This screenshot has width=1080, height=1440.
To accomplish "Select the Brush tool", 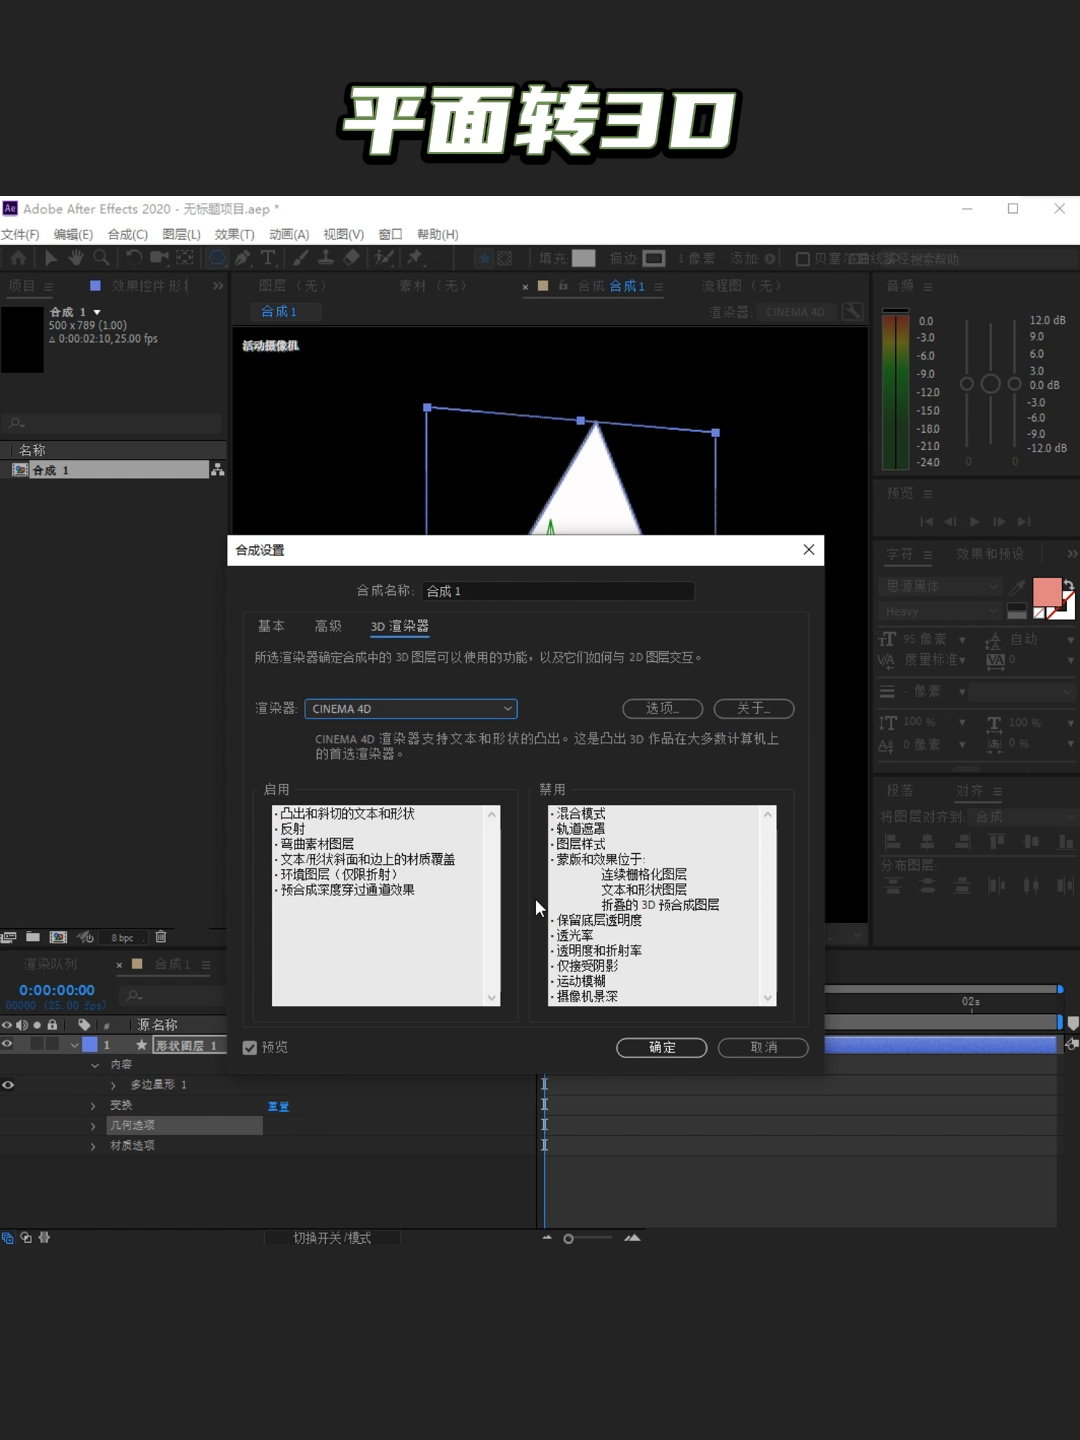I will tap(301, 258).
